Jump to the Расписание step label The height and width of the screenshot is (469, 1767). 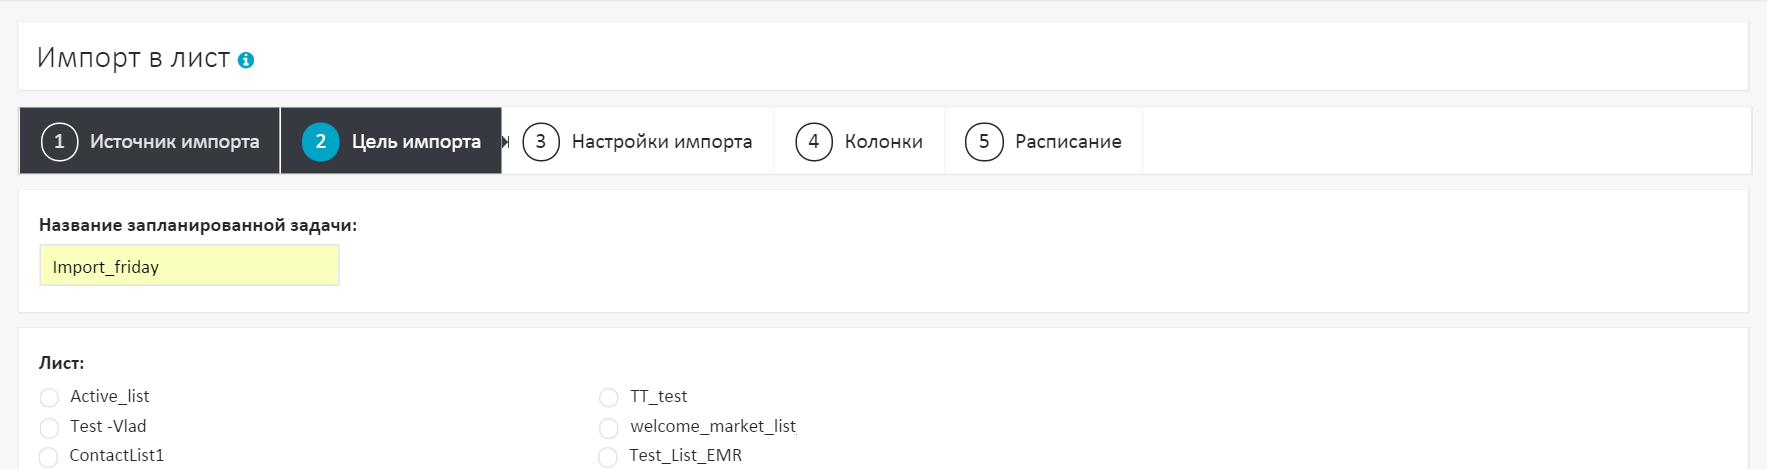click(x=1068, y=142)
